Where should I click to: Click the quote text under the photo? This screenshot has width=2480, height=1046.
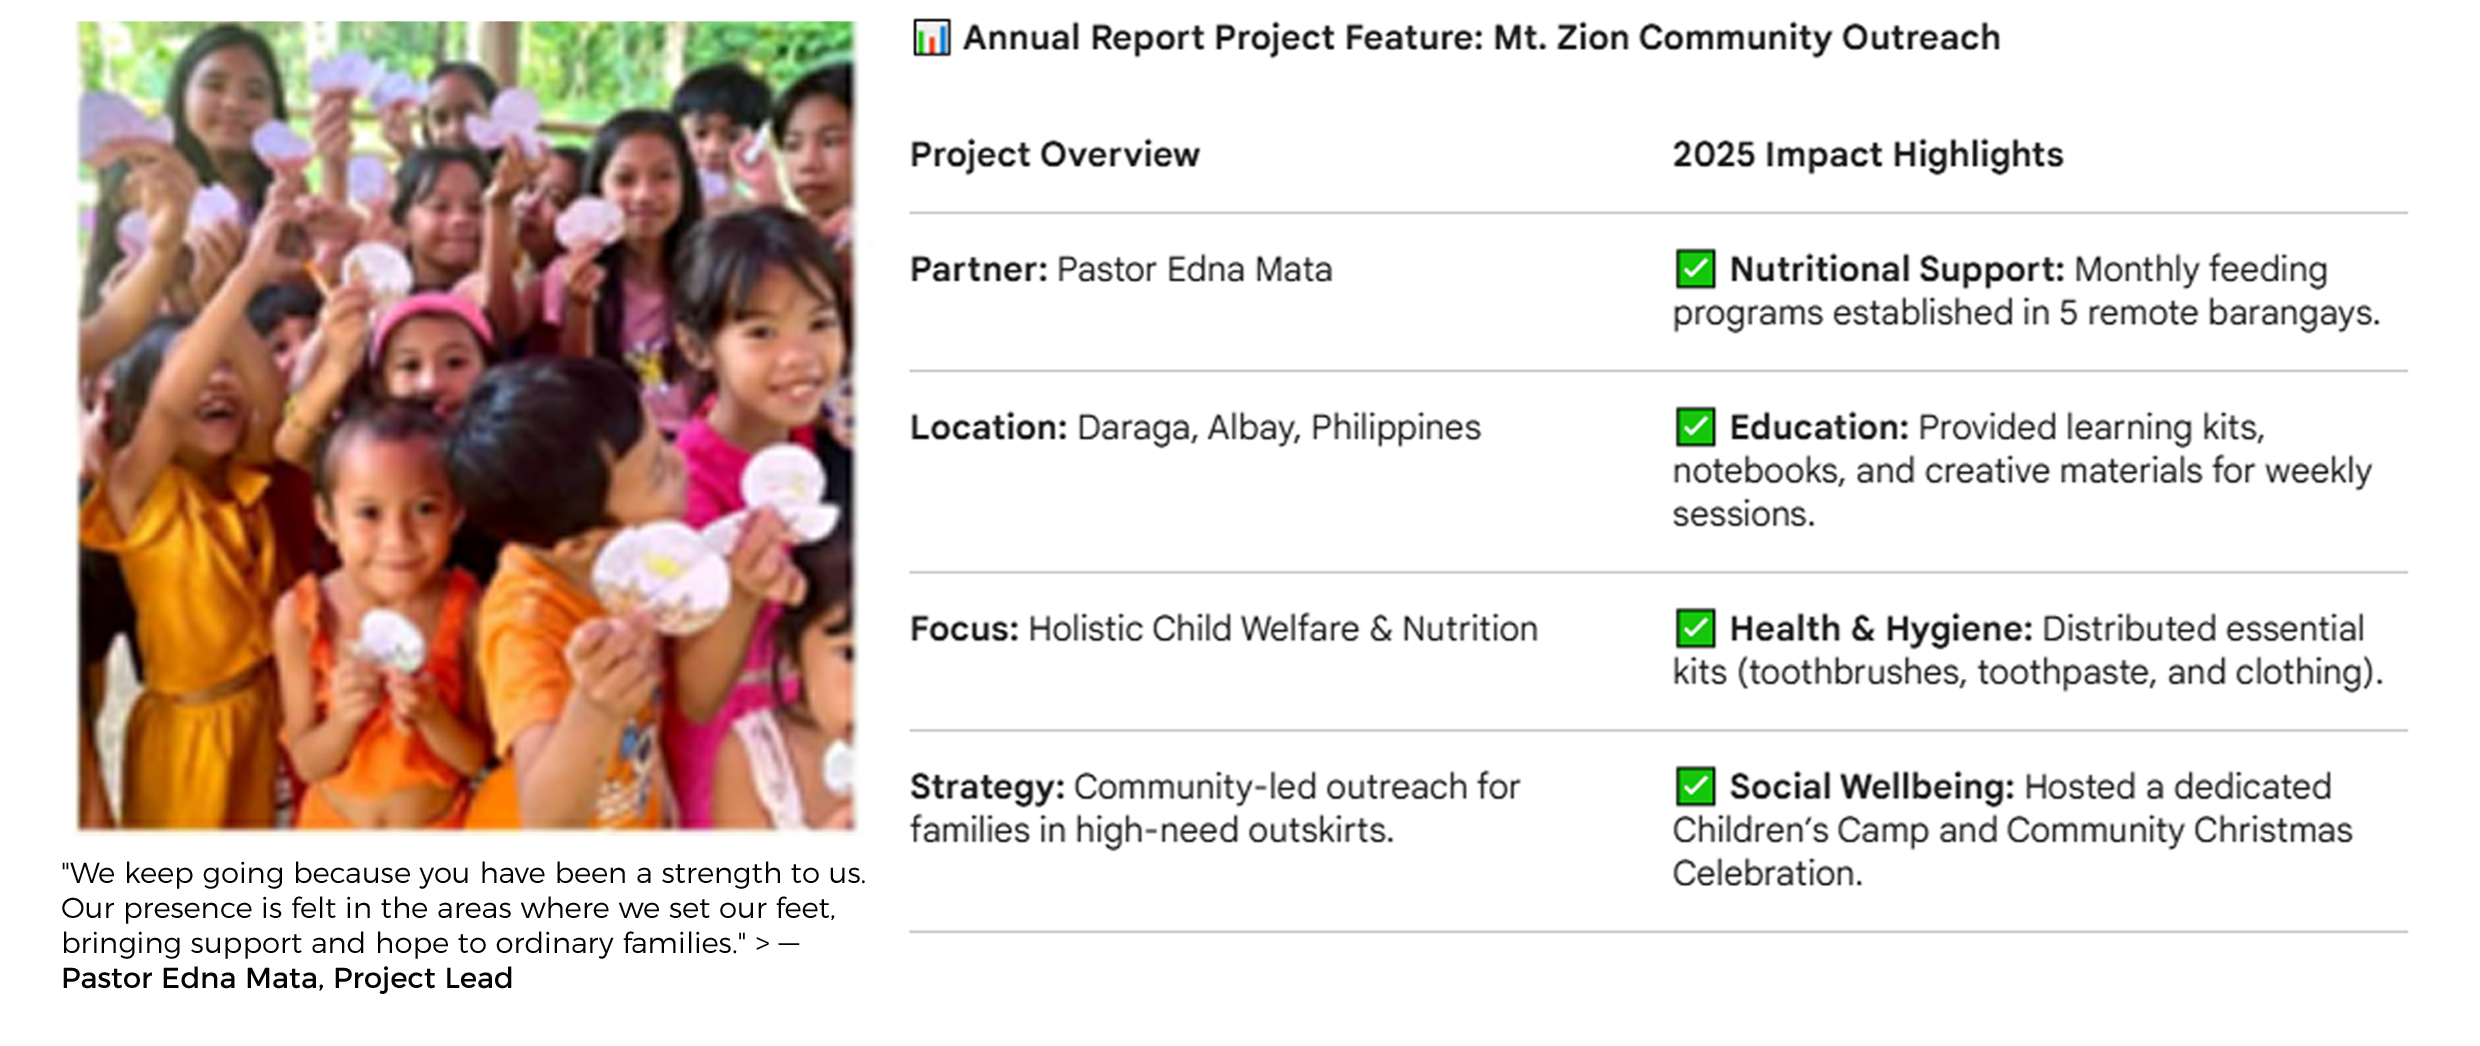point(462,908)
